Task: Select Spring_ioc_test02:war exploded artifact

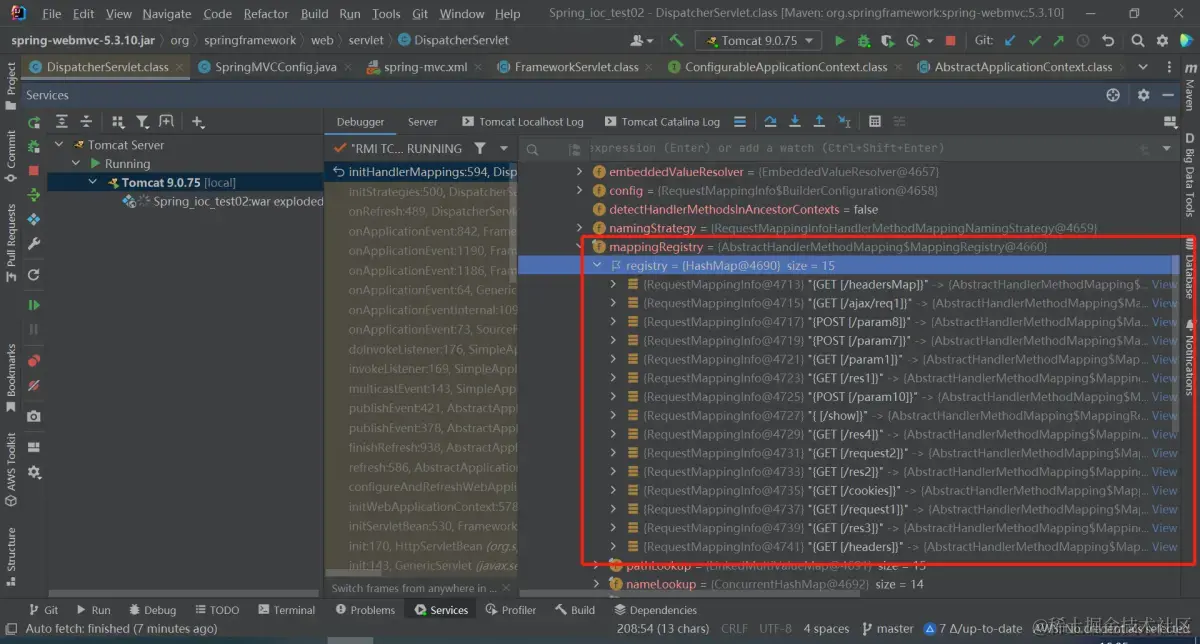Action: pos(238,201)
